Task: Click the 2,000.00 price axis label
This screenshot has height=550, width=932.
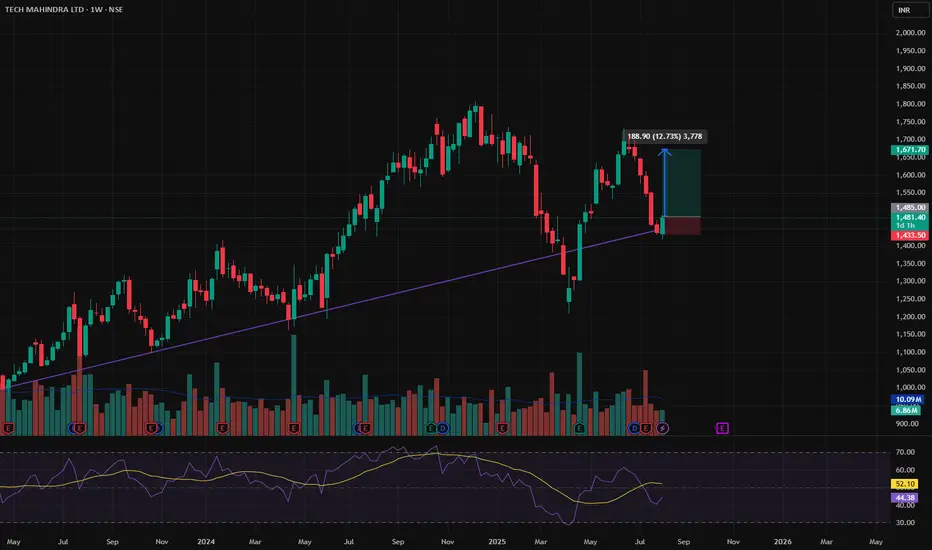Action: [911, 33]
